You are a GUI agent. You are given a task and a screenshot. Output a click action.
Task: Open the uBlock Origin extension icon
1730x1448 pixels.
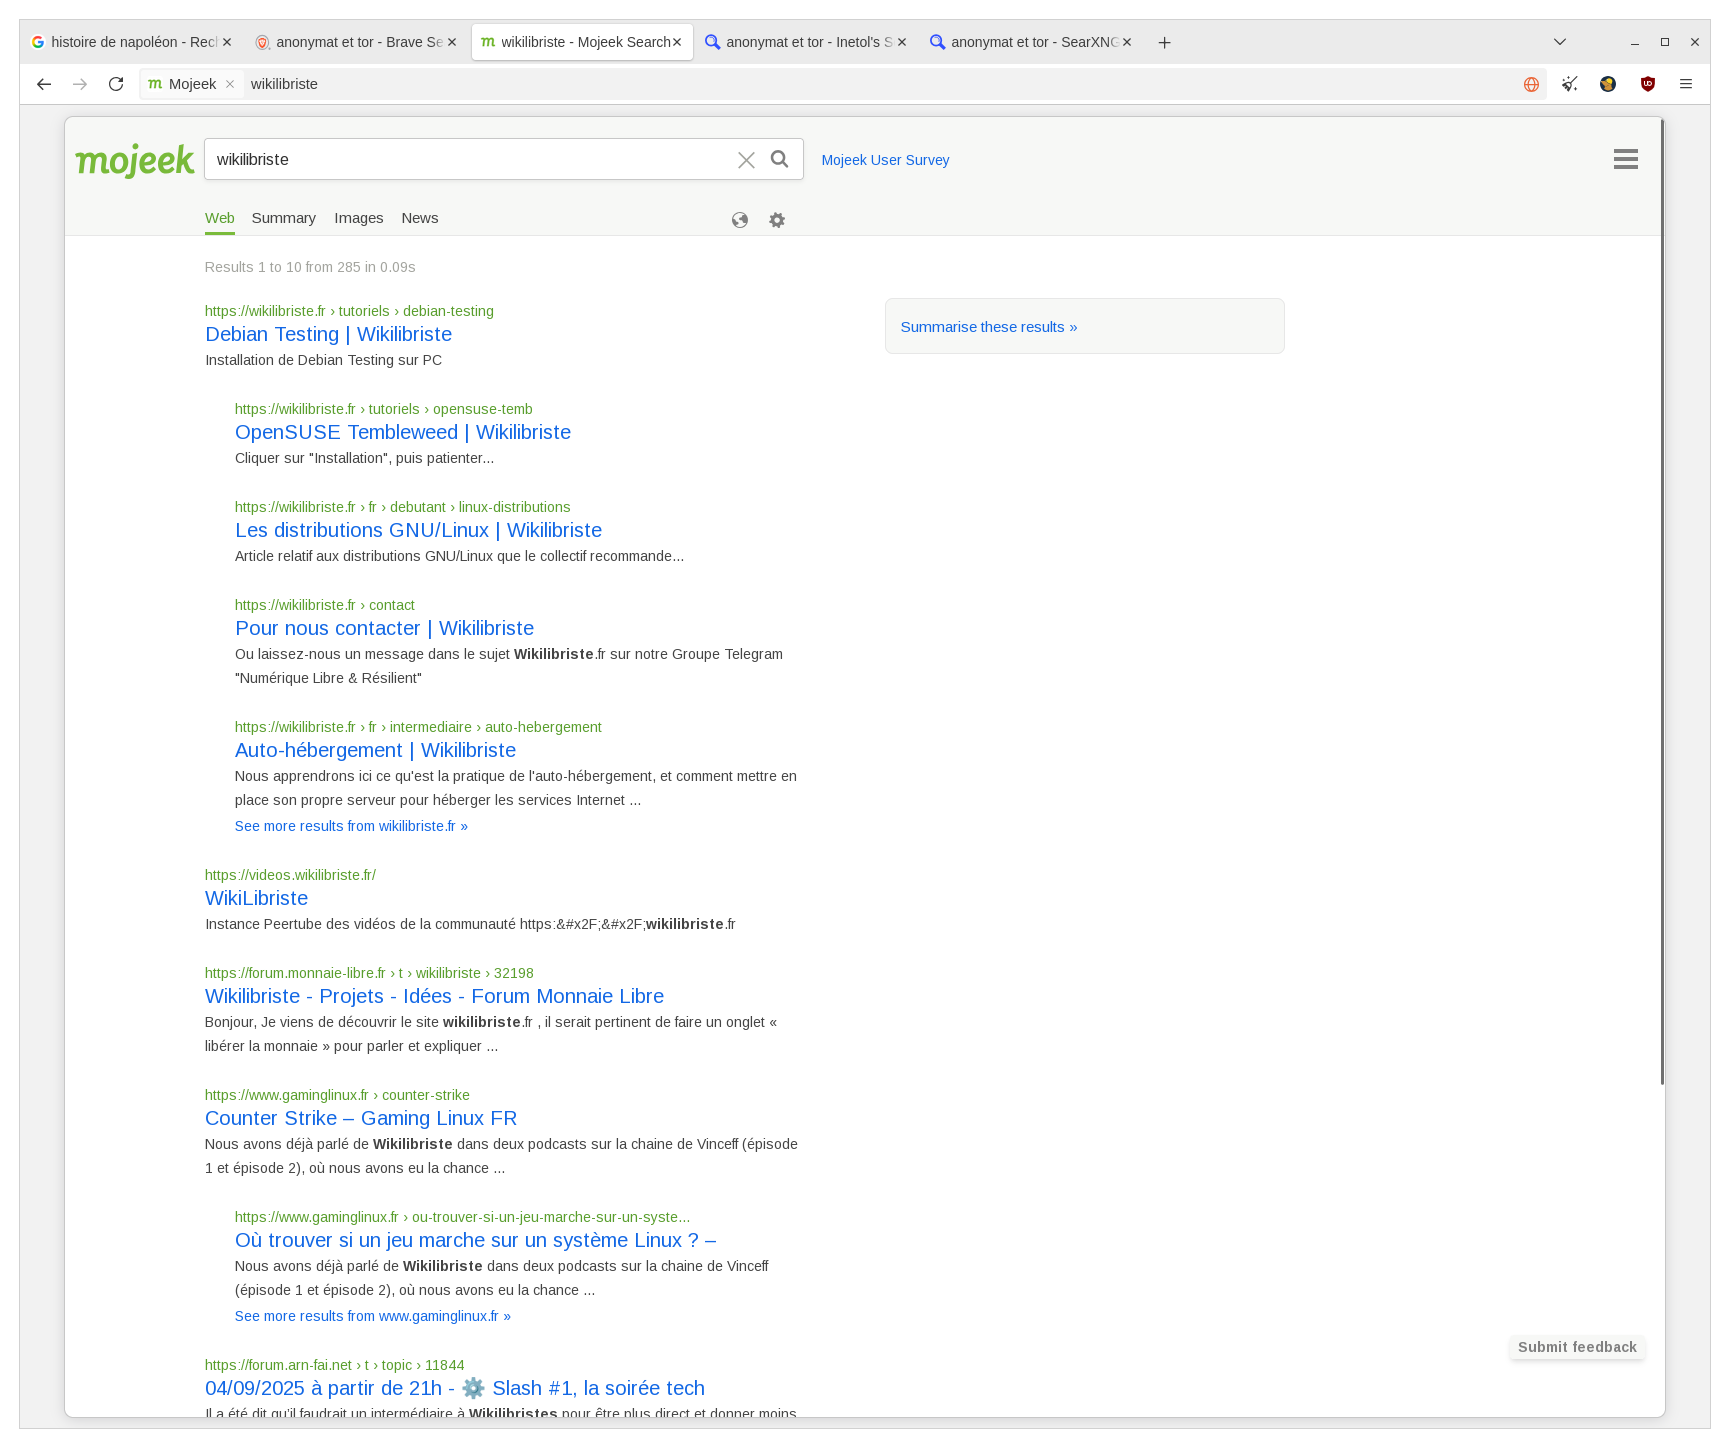pyautogui.click(x=1647, y=84)
